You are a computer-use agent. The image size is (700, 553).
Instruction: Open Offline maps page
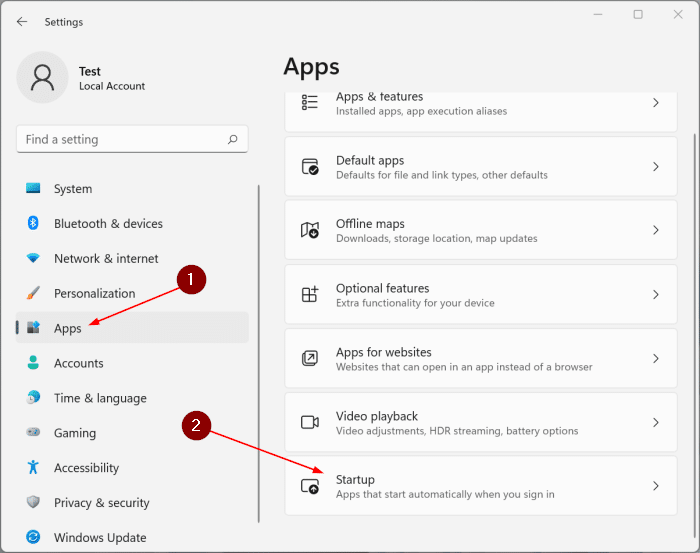click(x=481, y=230)
